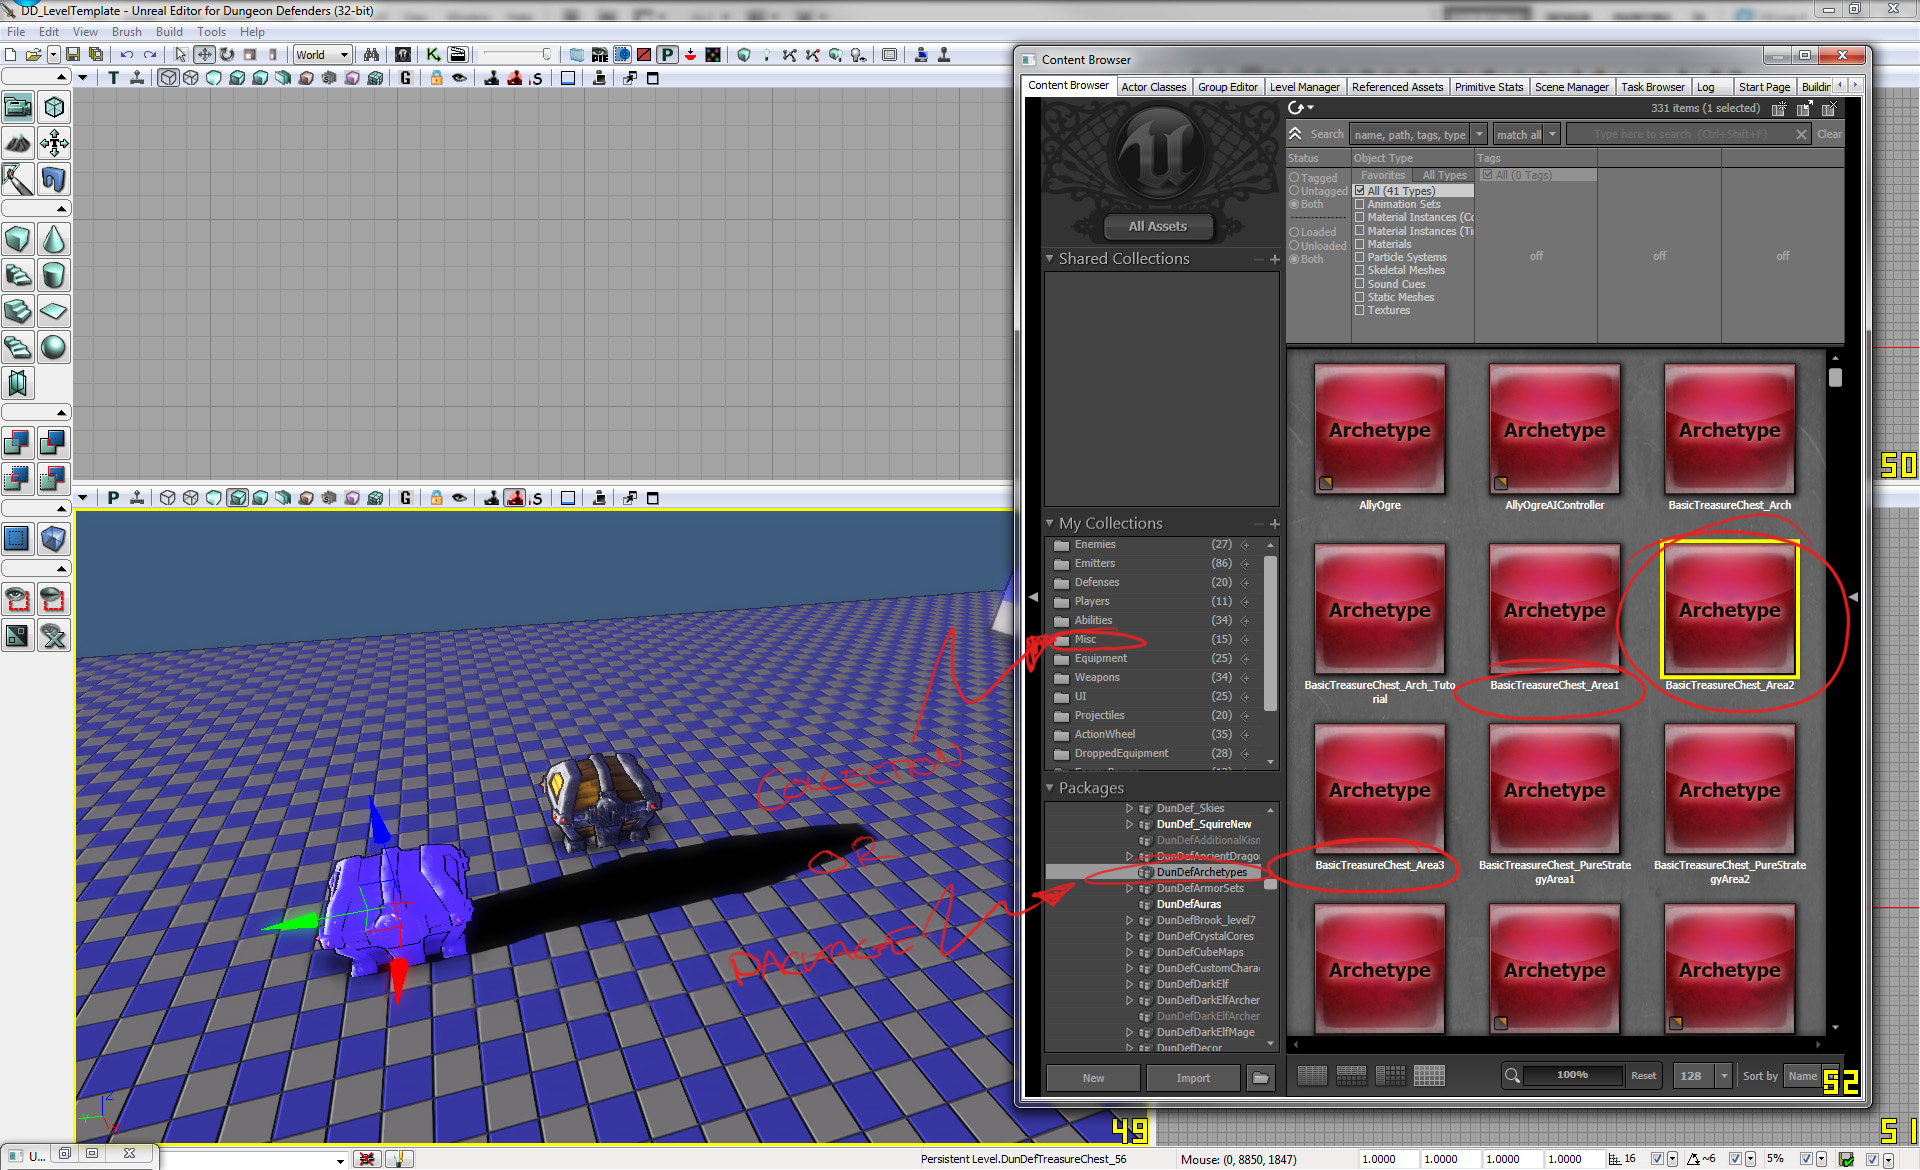Open package folder icon in Content Browser
1920x1170 pixels.
[x=1261, y=1078]
